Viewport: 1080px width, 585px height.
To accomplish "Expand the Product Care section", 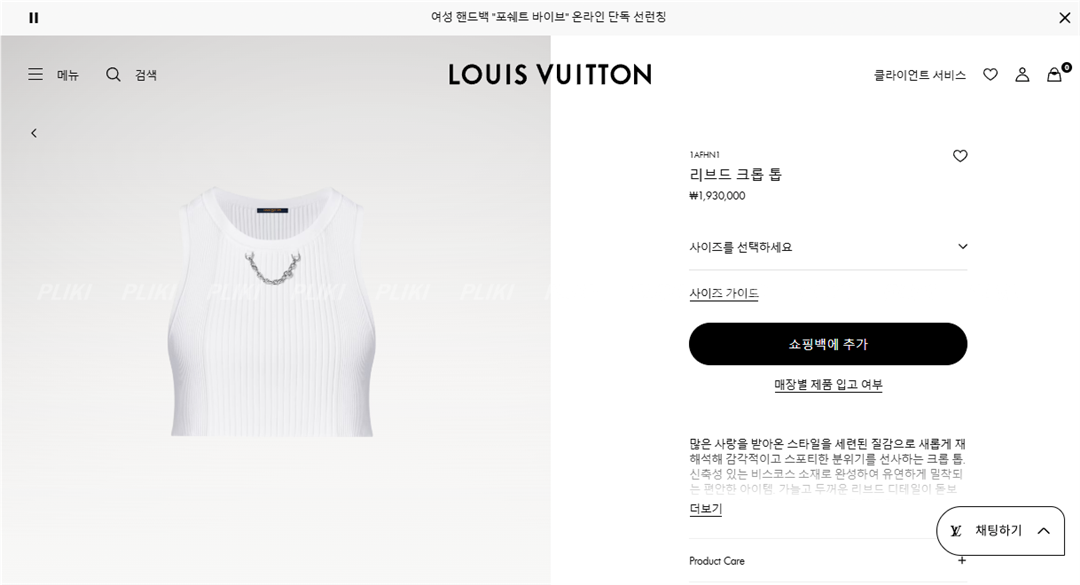I will 828,561.
